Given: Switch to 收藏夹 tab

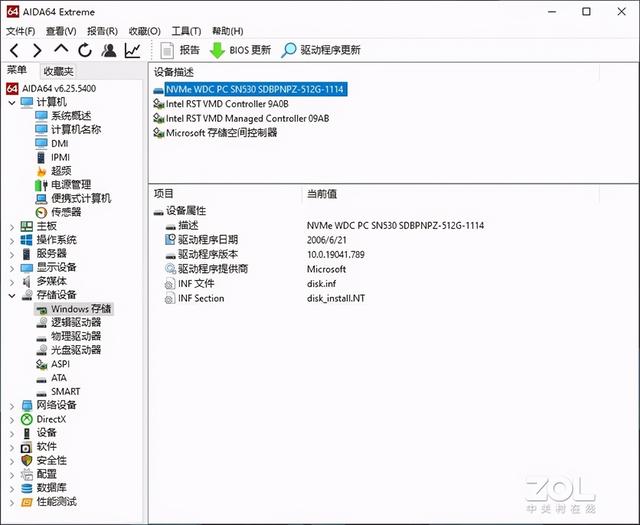Looking at the screenshot, I should (58, 71).
